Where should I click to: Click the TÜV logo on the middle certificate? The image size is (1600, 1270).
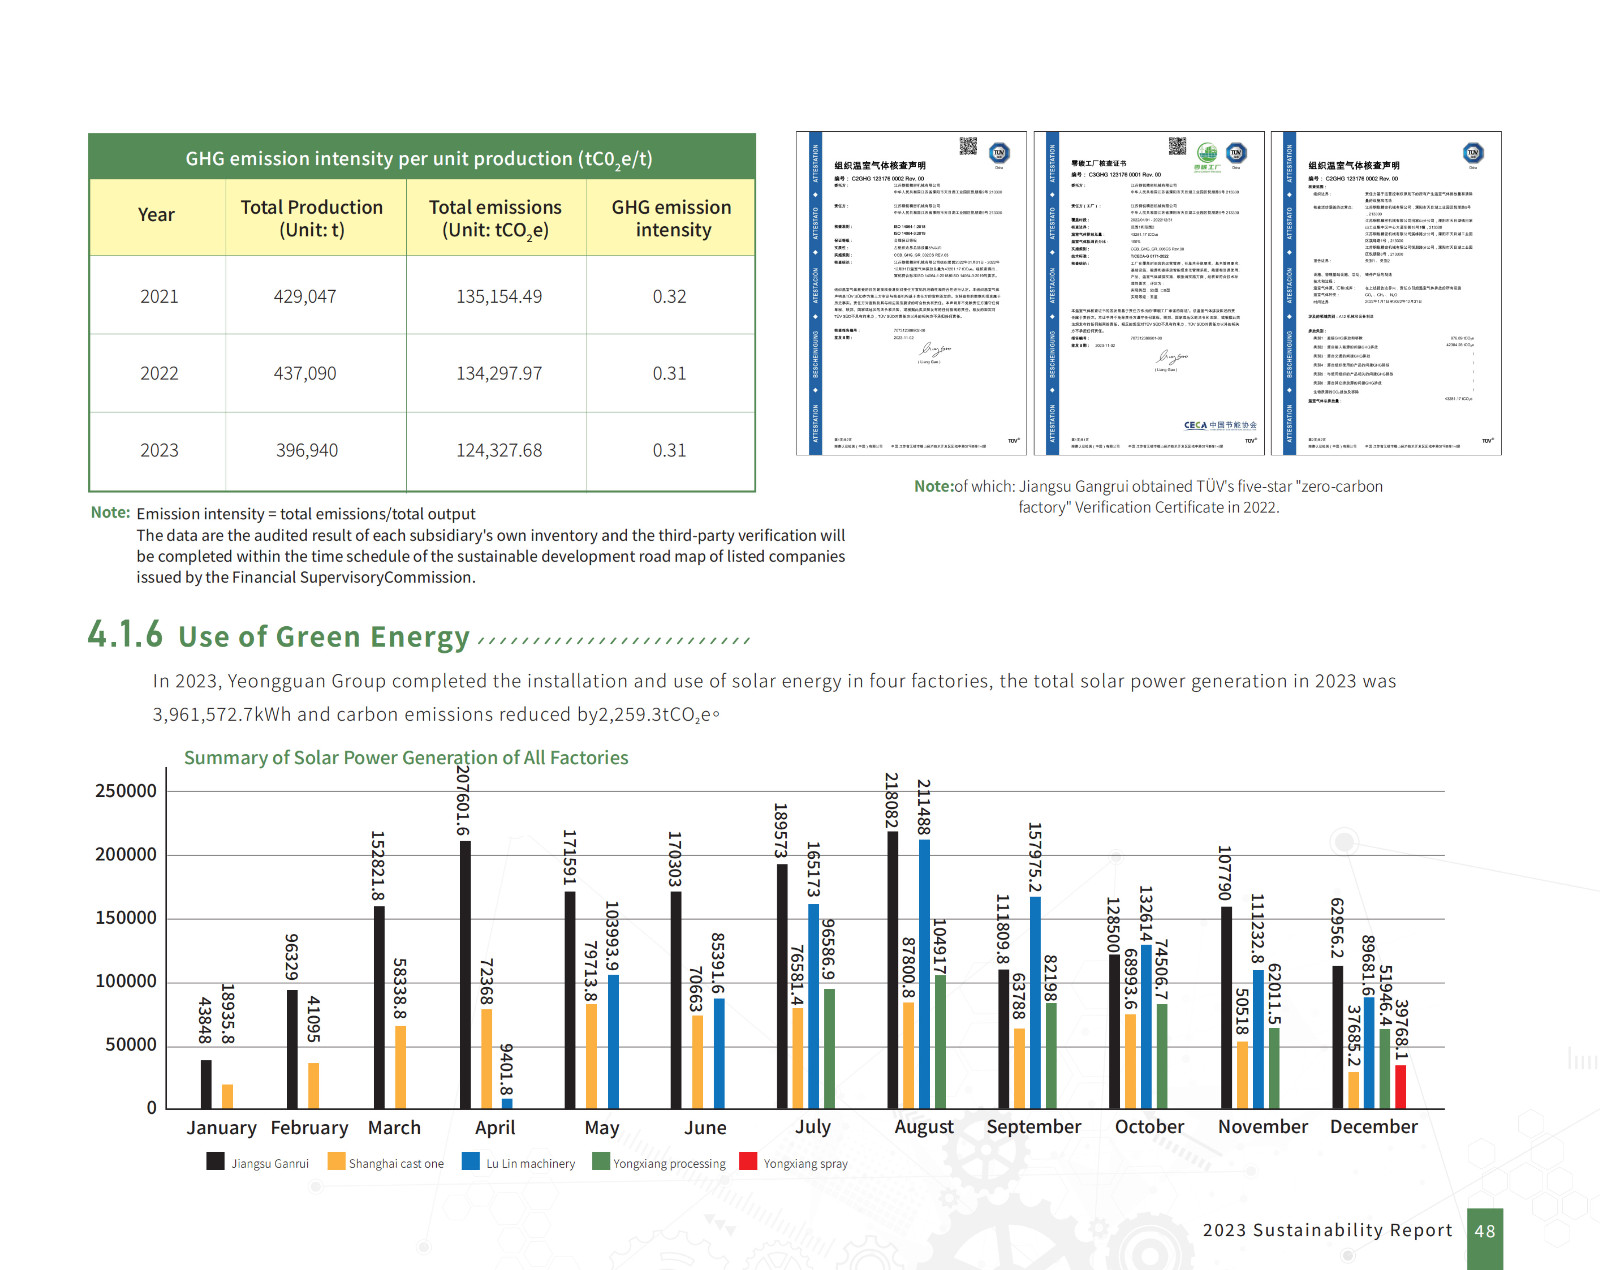click(x=1237, y=153)
